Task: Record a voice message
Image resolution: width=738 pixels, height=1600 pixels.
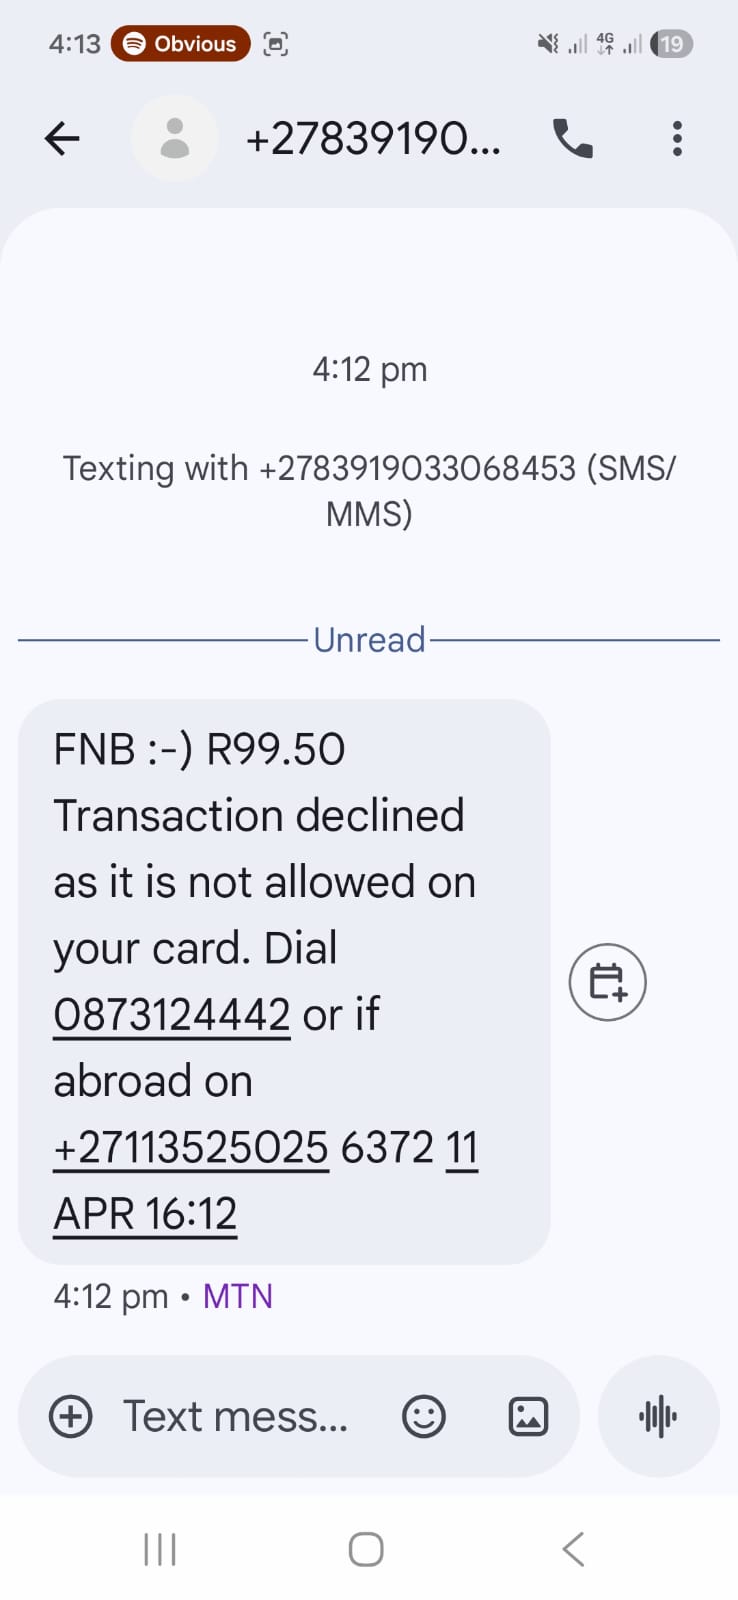Action: pyautogui.click(x=658, y=1416)
